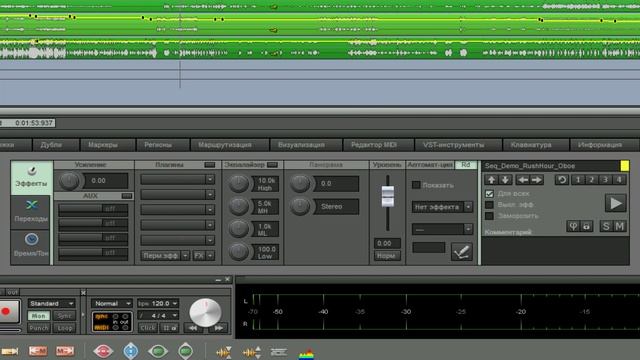
Task: Click the down arrow navigation button
Action: click(x=505, y=180)
